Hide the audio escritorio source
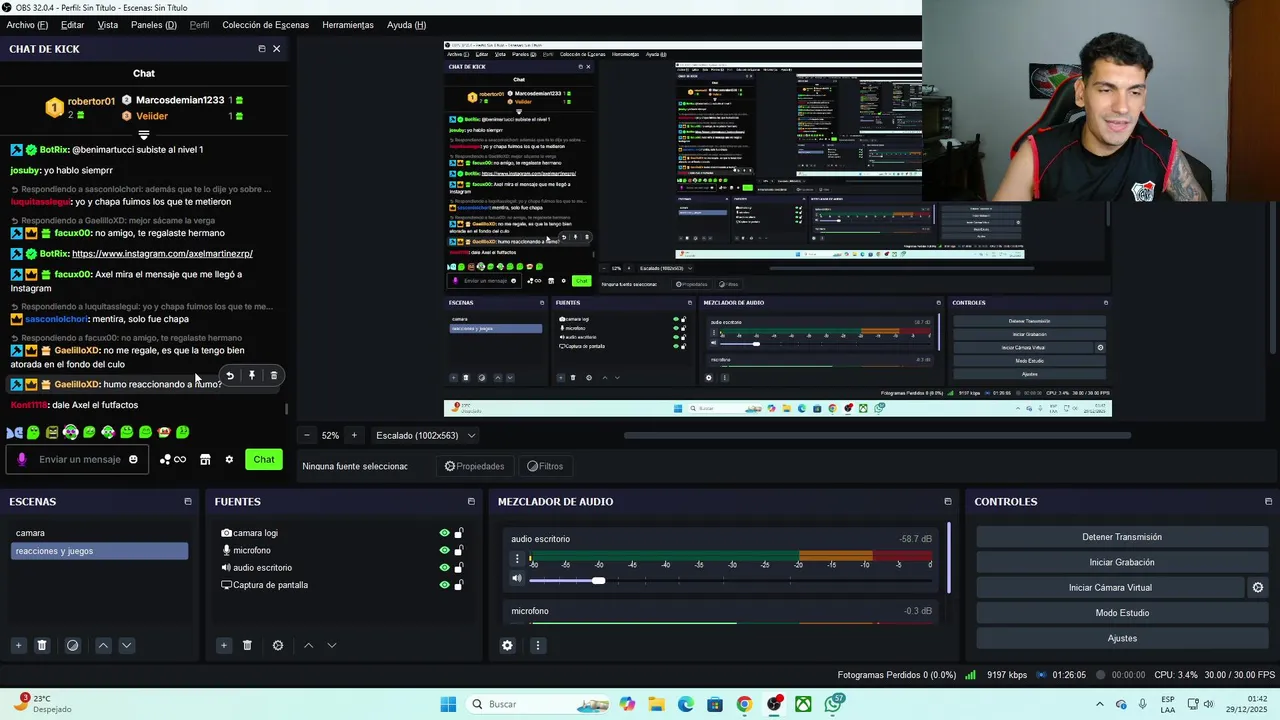The width and height of the screenshot is (1280, 720). click(444, 568)
